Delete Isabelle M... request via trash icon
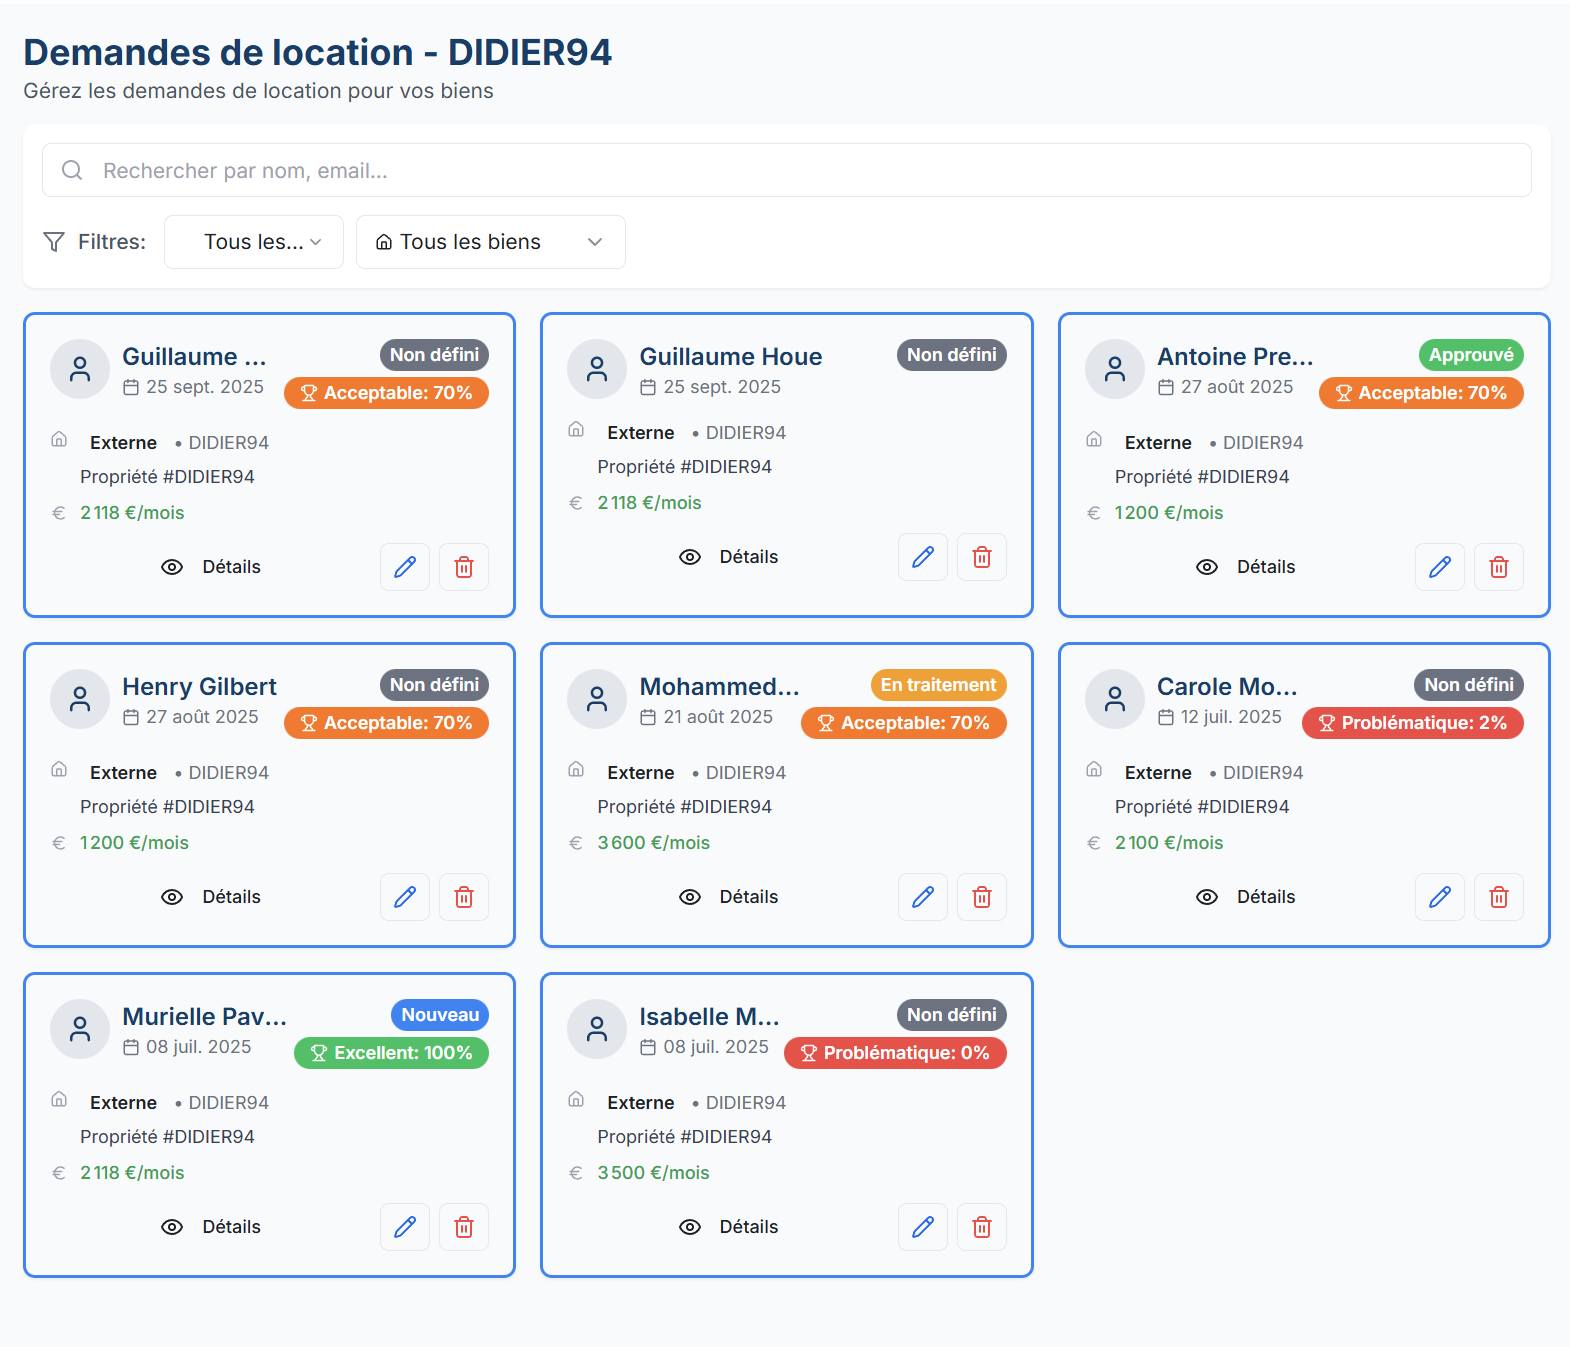The width and height of the screenshot is (1570, 1347). tap(982, 1227)
